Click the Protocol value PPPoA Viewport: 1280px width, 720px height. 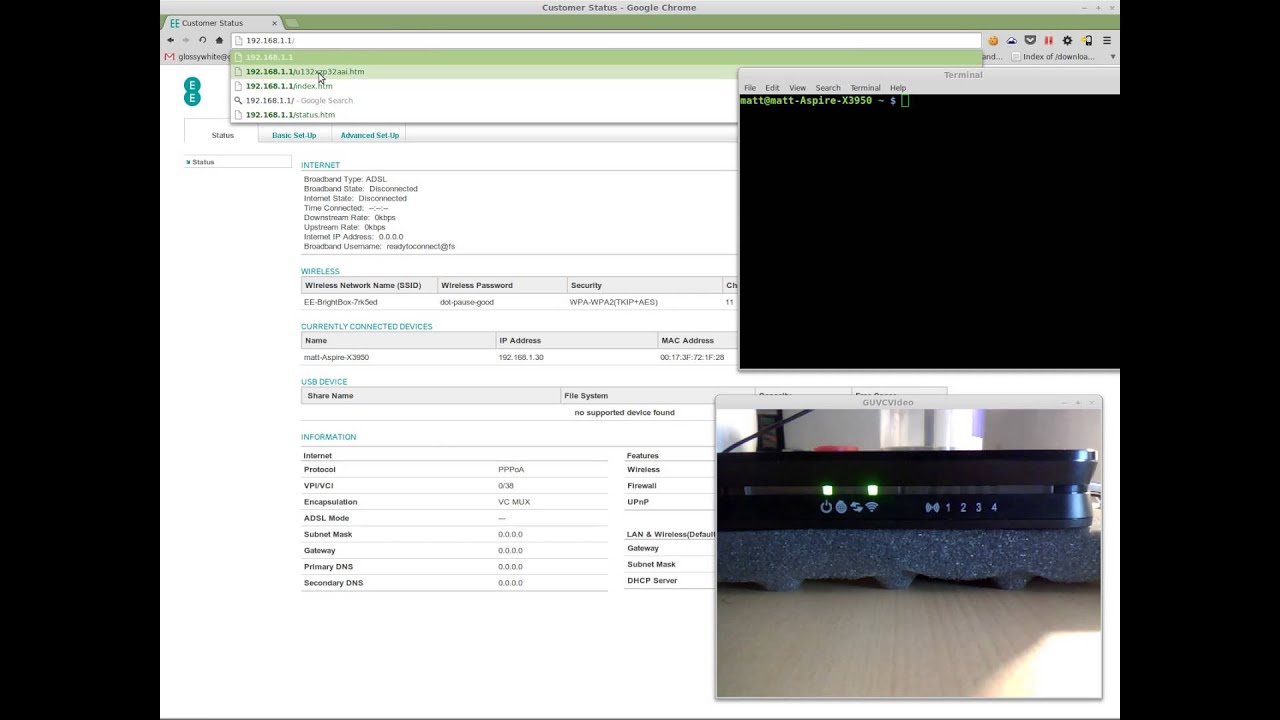coord(511,469)
